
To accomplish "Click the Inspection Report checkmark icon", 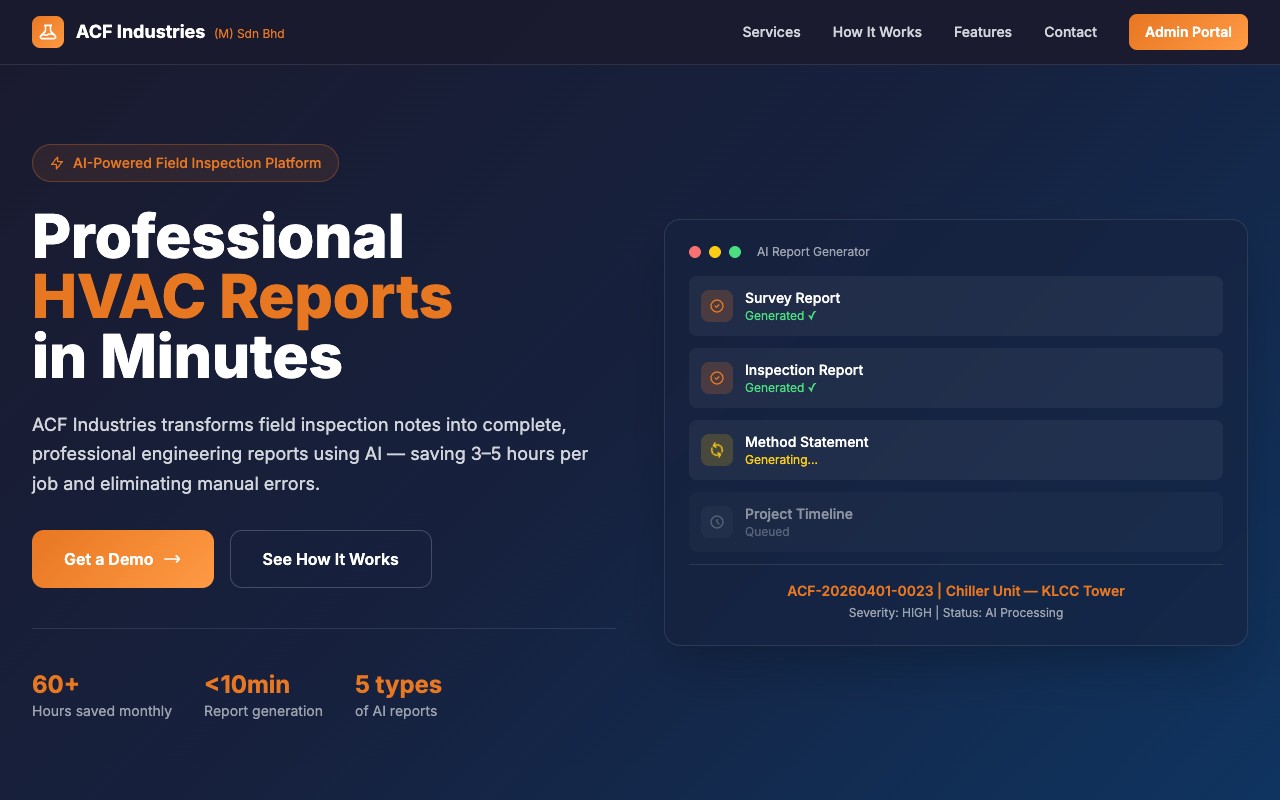I will (717, 378).
